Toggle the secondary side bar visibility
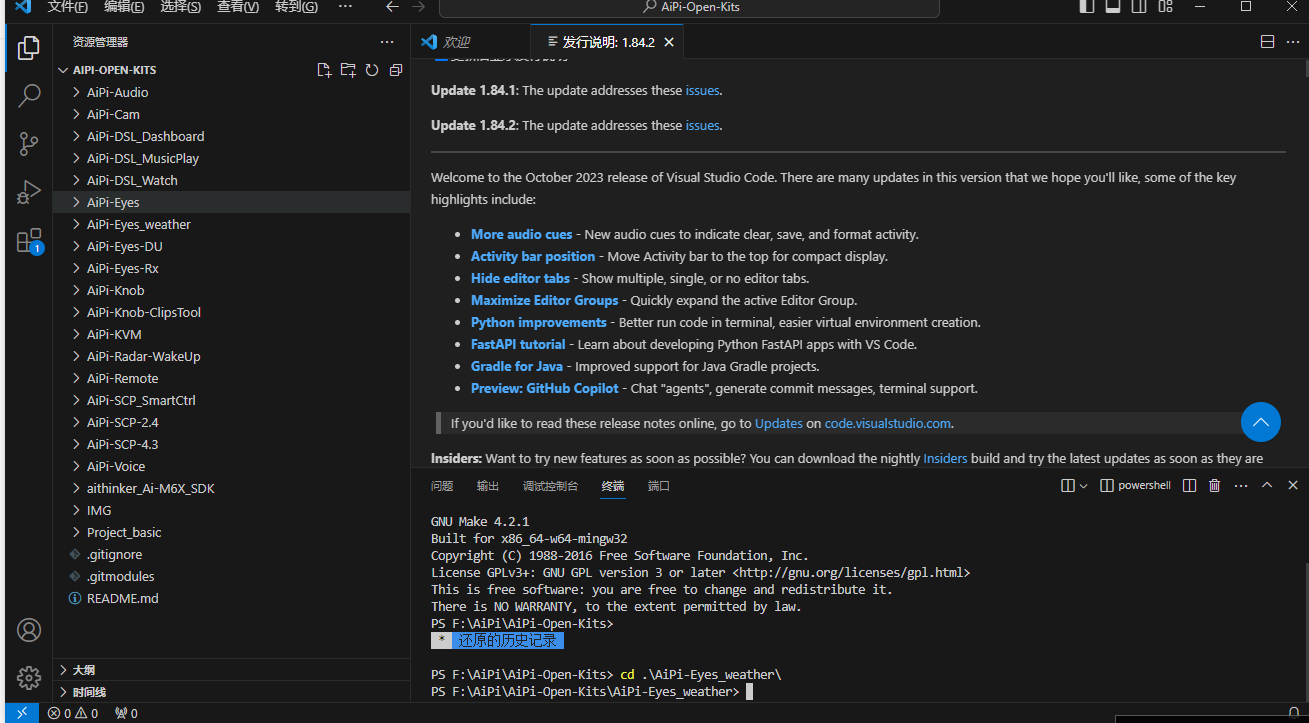This screenshot has width=1309, height=723. click(1138, 7)
